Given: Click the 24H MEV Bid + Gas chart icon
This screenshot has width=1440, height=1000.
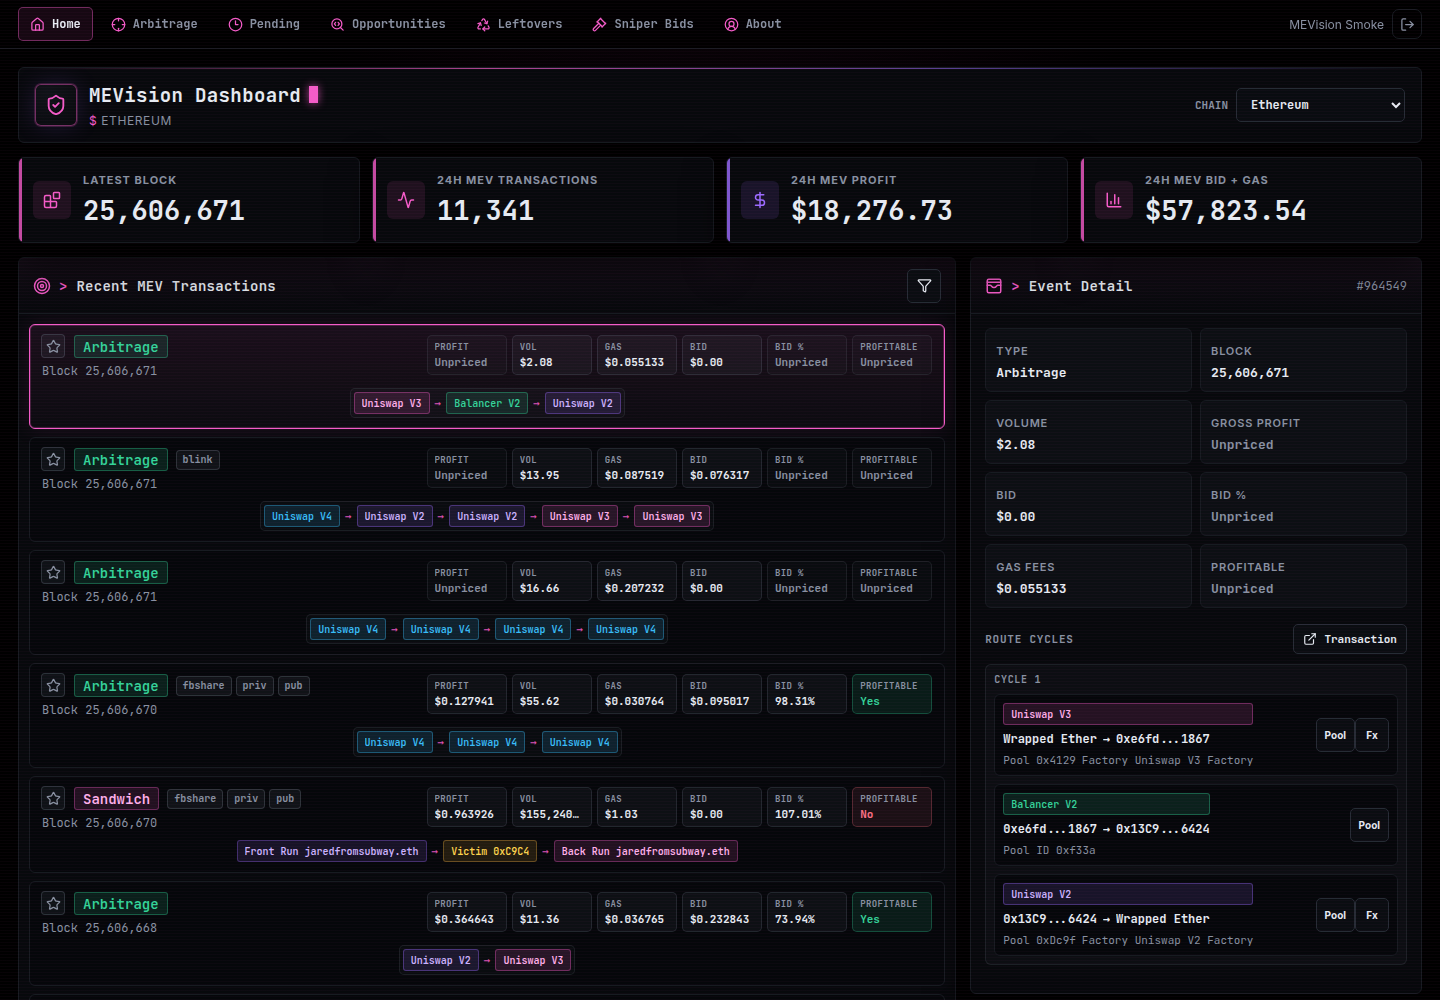Looking at the screenshot, I should (x=1114, y=200).
